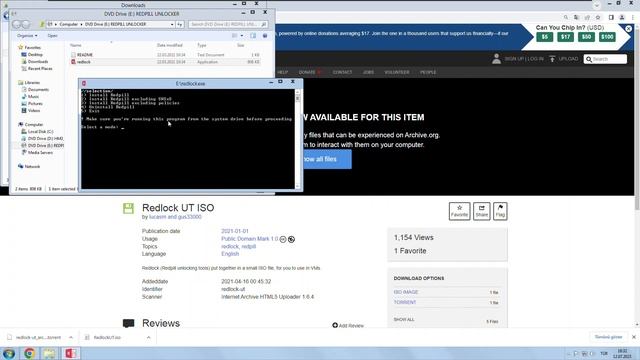Open options arrow for redlock torrent download

coord(71,338)
